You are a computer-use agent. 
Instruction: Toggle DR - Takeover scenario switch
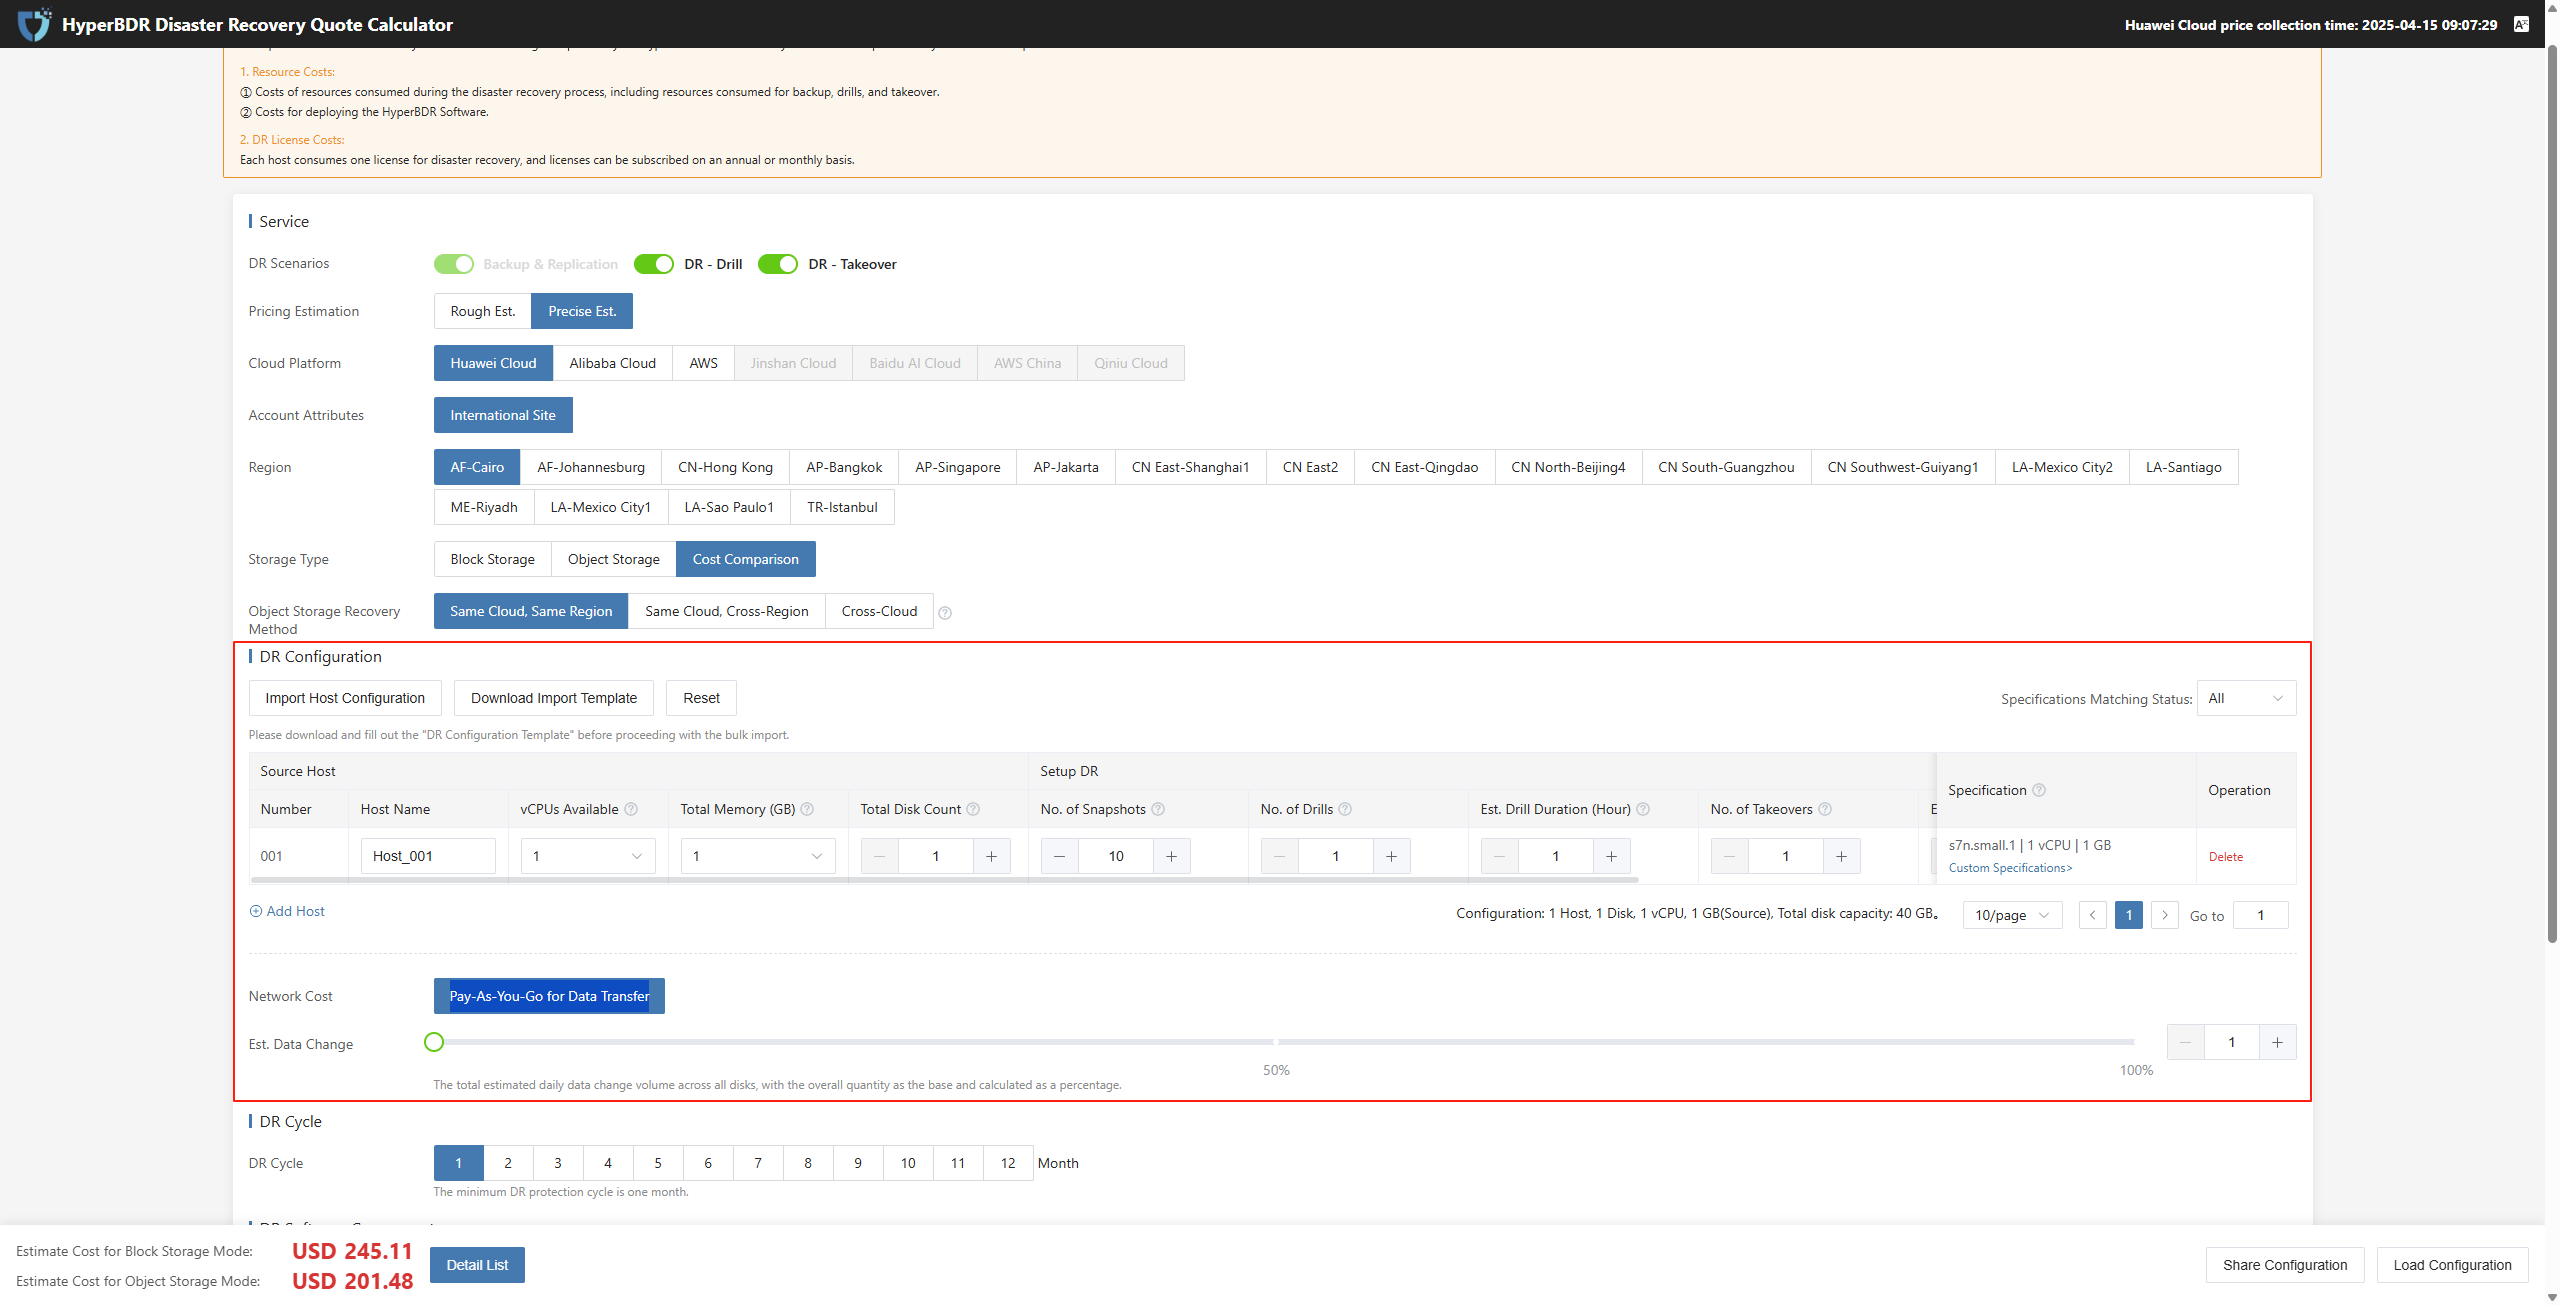(x=778, y=264)
